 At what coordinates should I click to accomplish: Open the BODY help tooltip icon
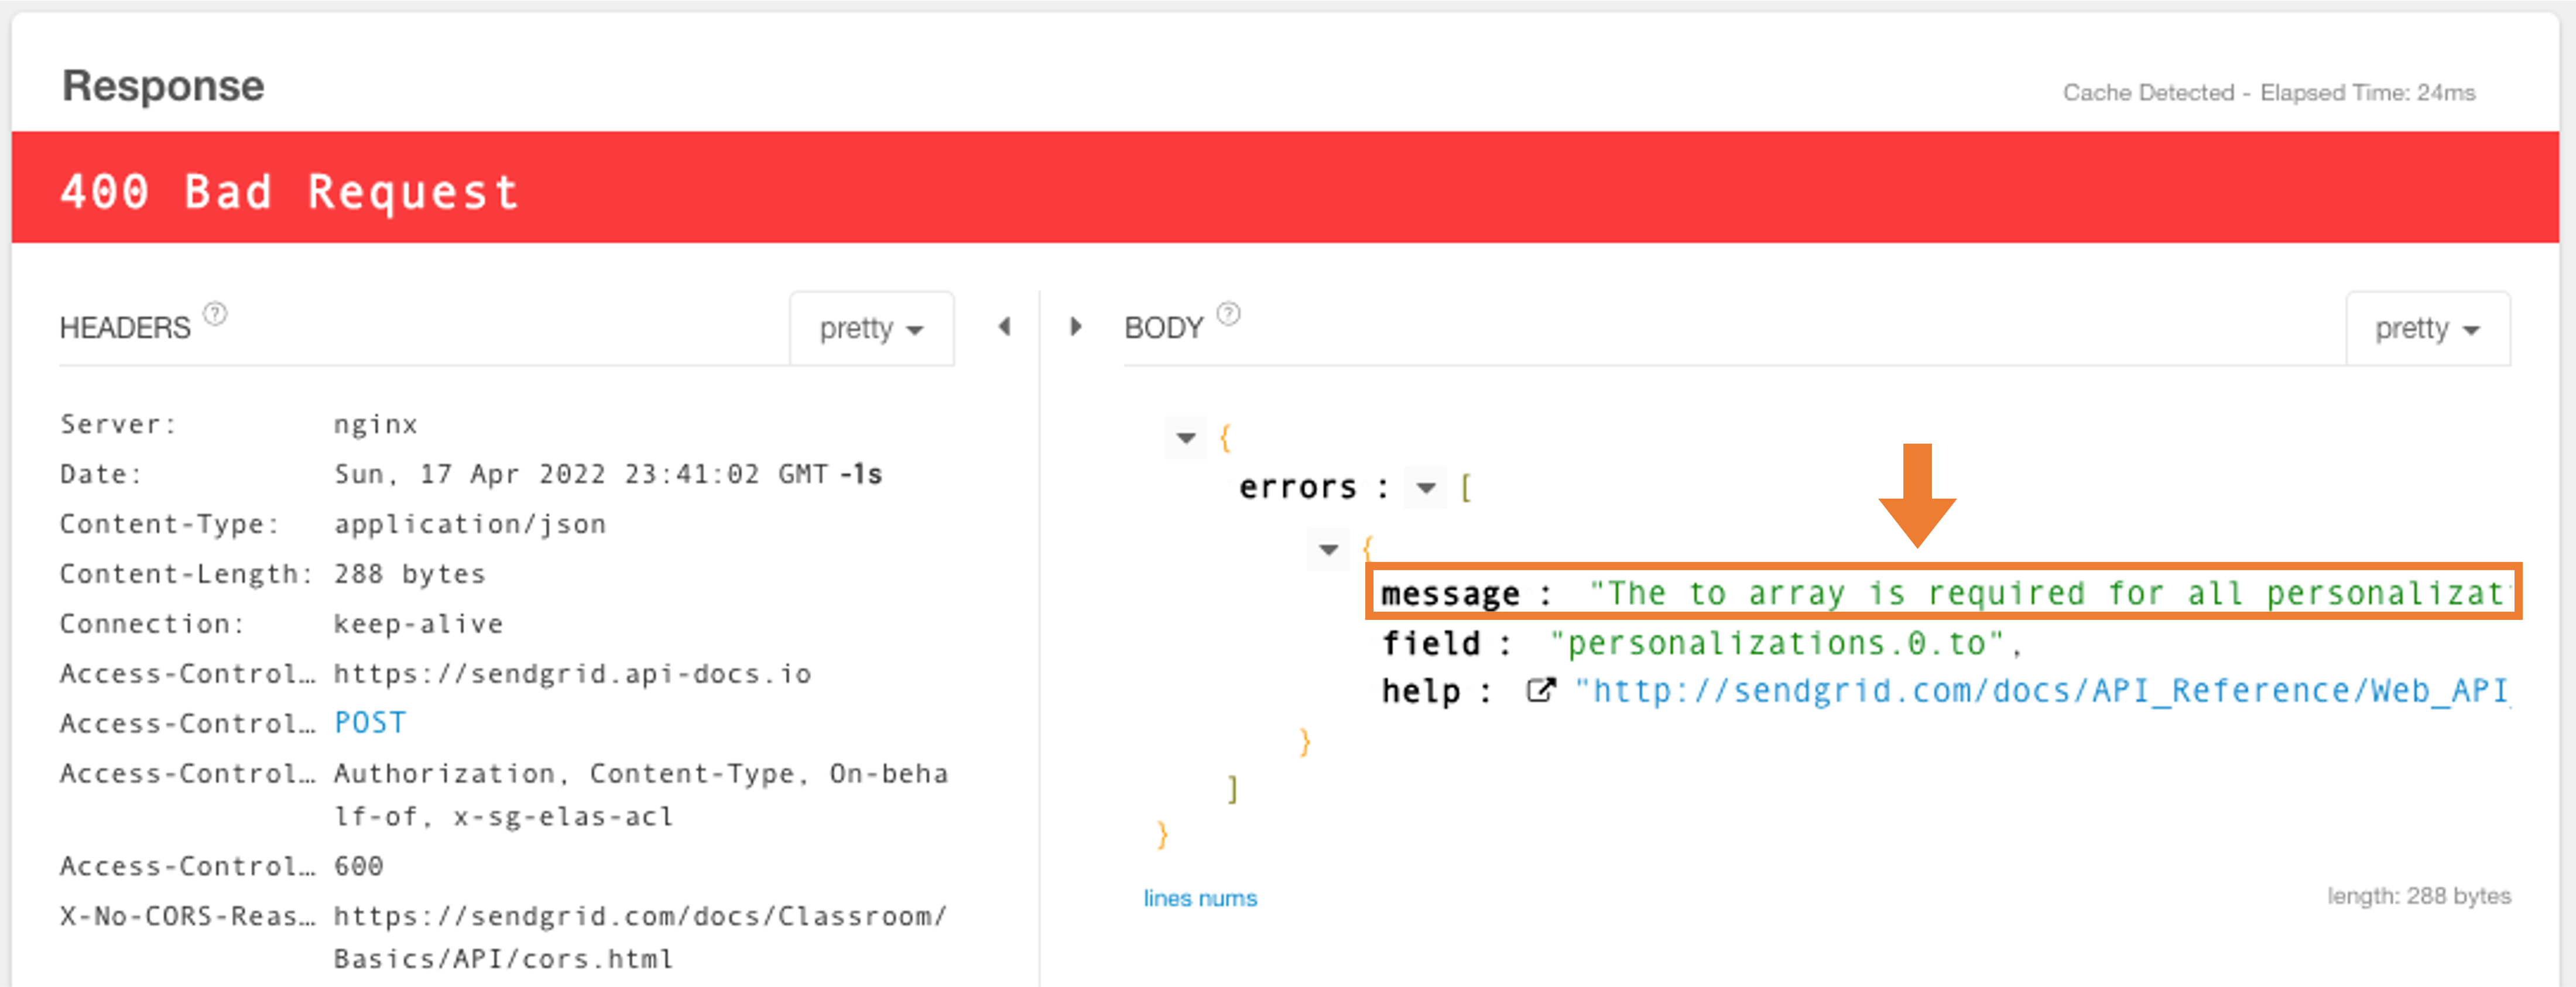pyautogui.click(x=1229, y=313)
